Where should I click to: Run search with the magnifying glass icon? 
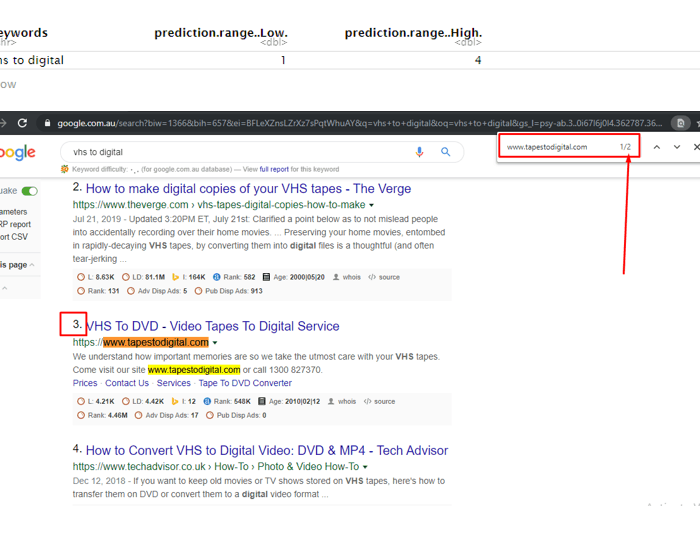446,152
